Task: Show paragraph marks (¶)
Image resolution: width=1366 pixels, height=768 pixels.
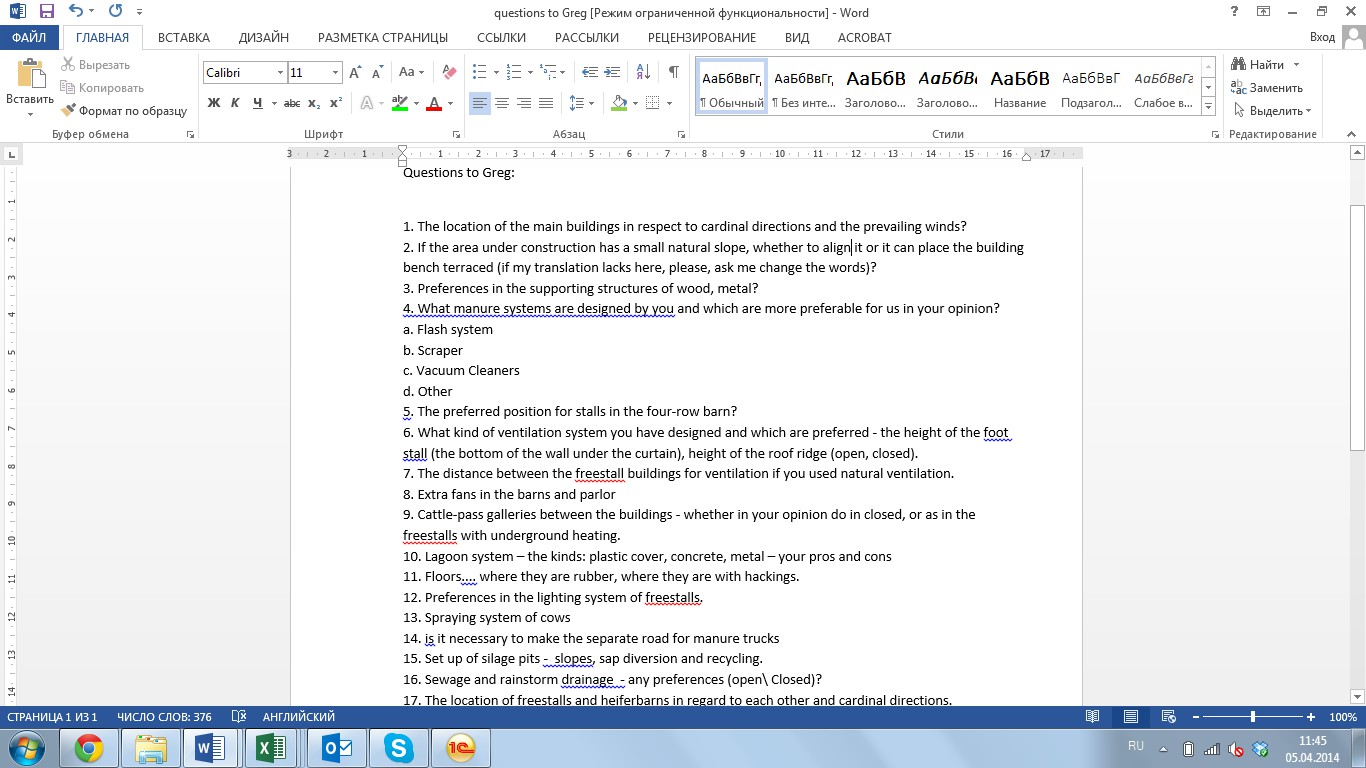Action: [x=673, y=72]
